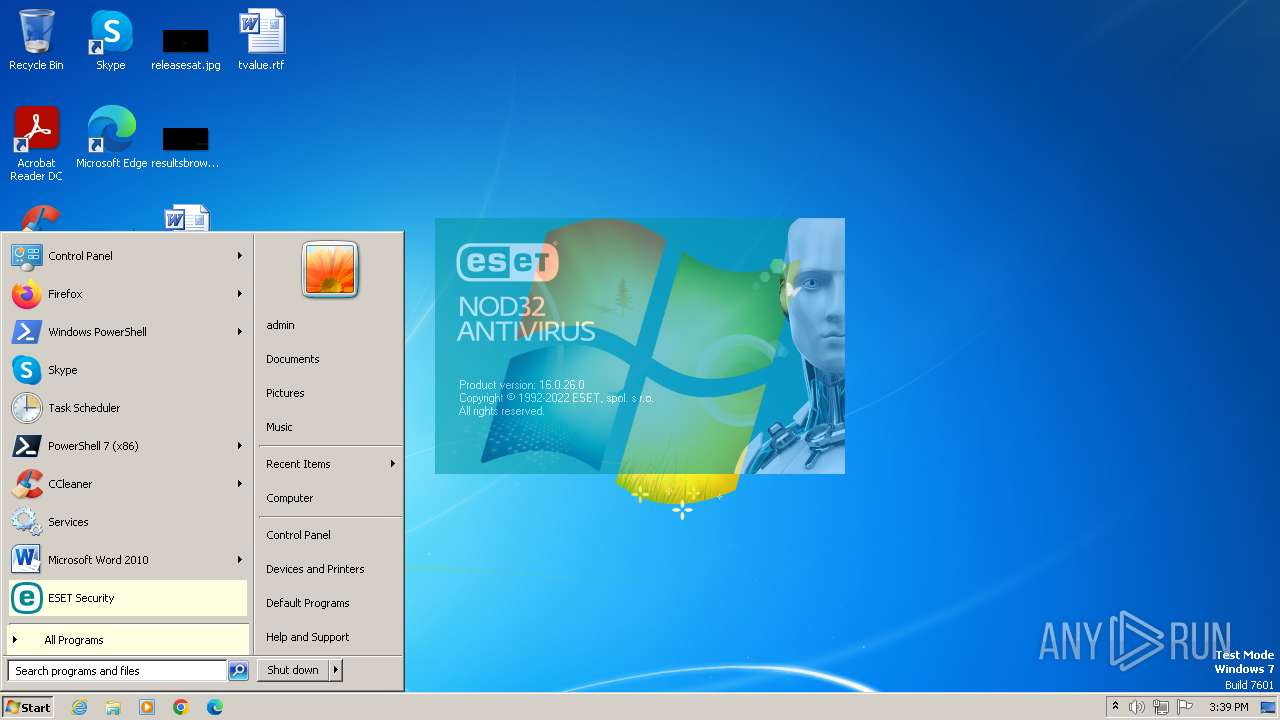
Task: Open the Shut down options arrow
Action: tap(336, 670)
